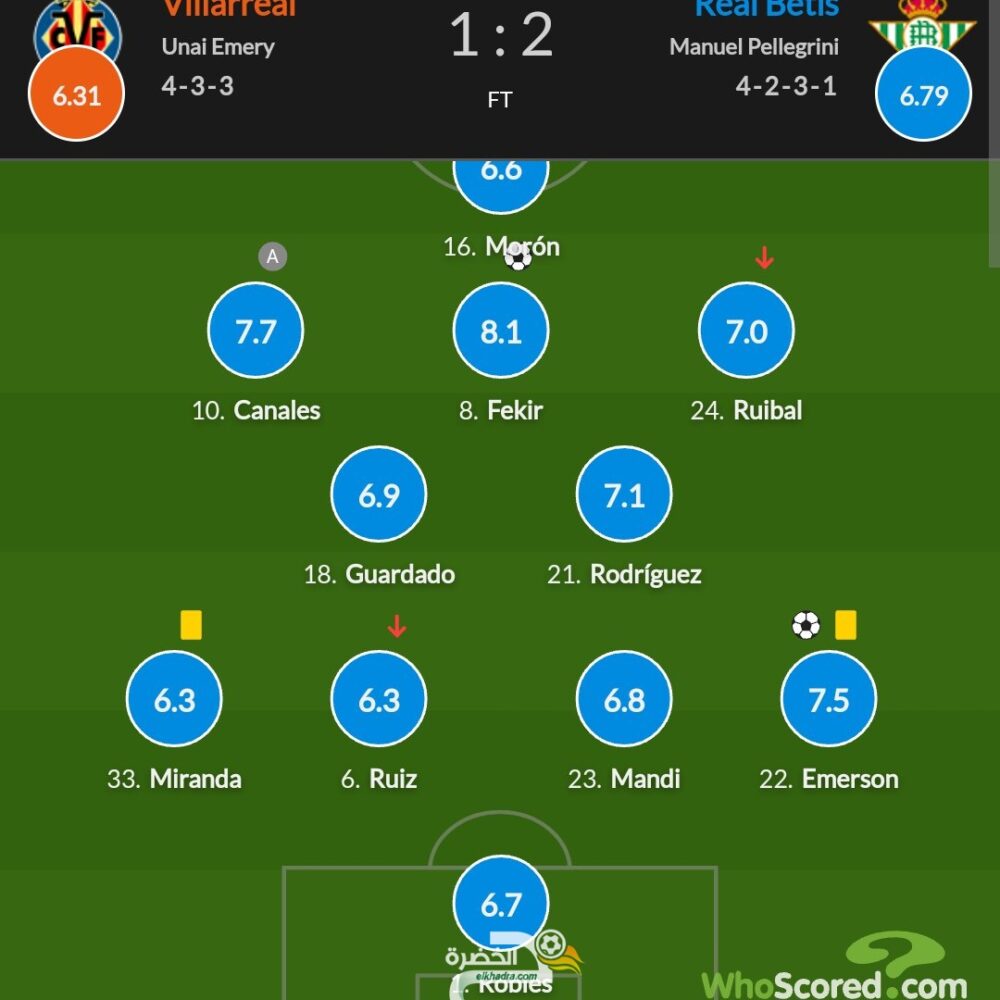Click Villarreal's orange 6.31 team rating
The width and height of the screenshot is (1000, 1000).
click(77, 94)
